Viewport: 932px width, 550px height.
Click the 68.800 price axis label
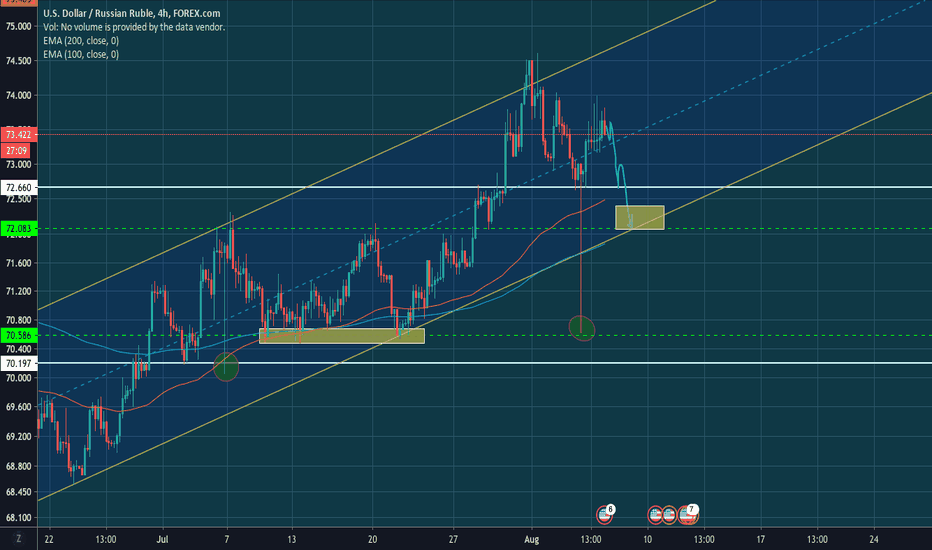[x=18, y=466]
